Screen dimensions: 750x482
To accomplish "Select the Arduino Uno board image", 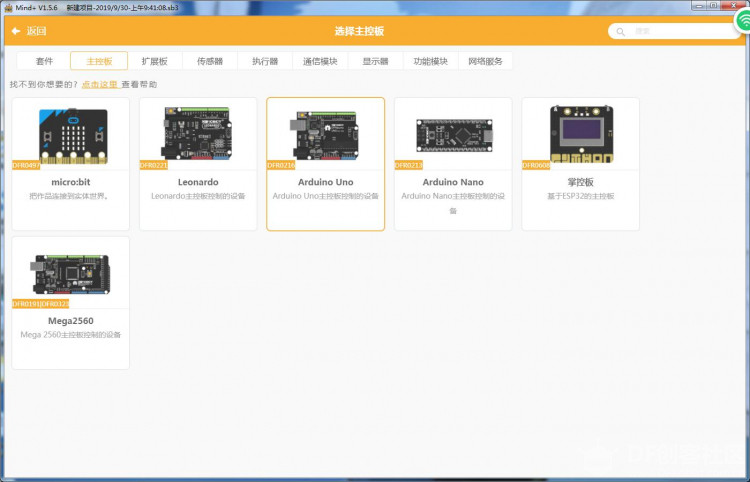I will [x=323, y=135].
